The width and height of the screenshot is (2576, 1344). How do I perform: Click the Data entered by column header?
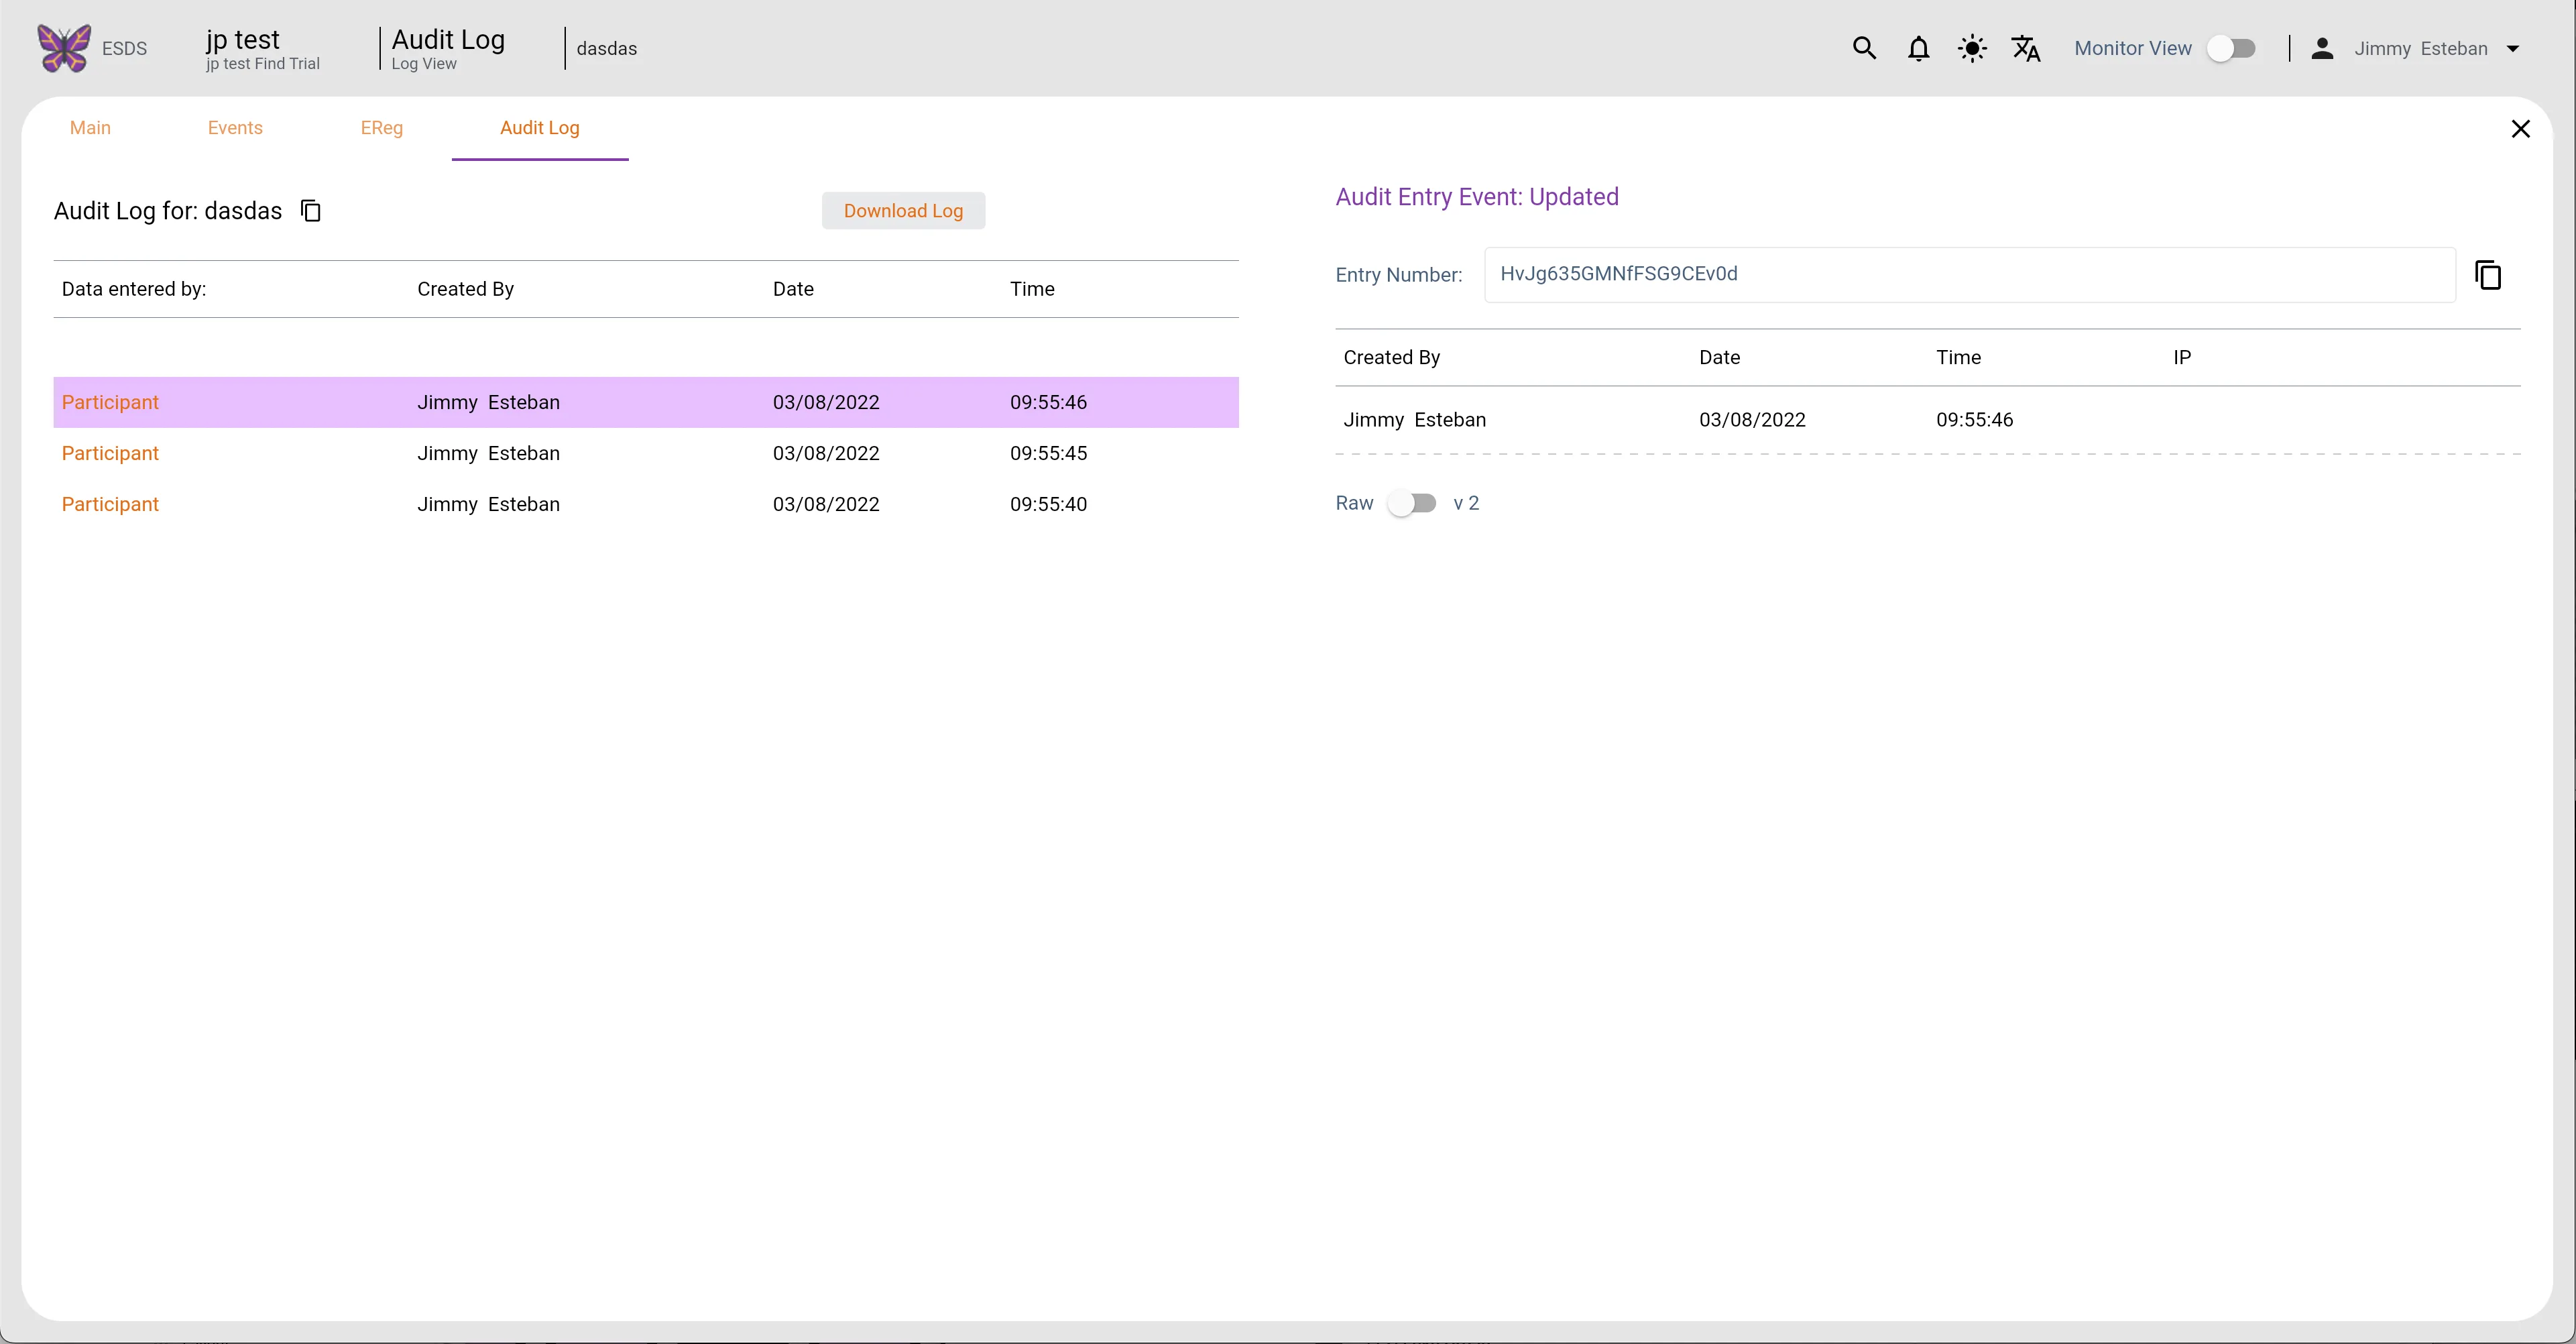(134, 289)
